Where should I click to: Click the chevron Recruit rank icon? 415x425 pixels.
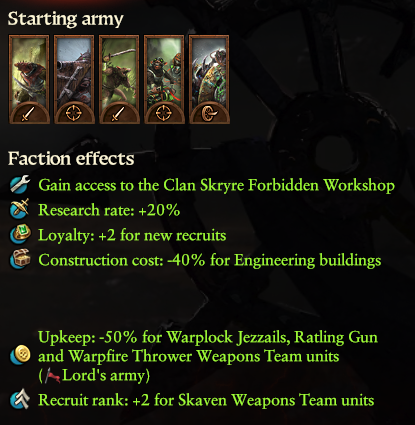pyautogui.click(x=20, y=399)
